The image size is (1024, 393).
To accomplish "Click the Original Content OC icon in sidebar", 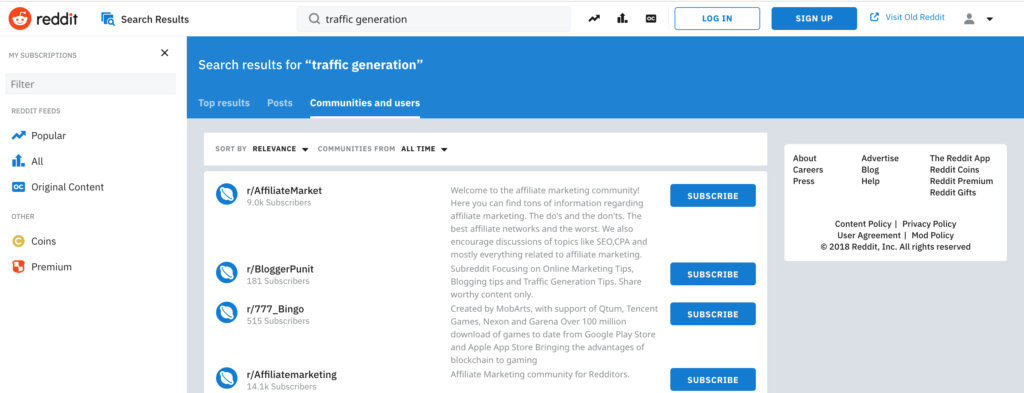I will click(18, 187).
